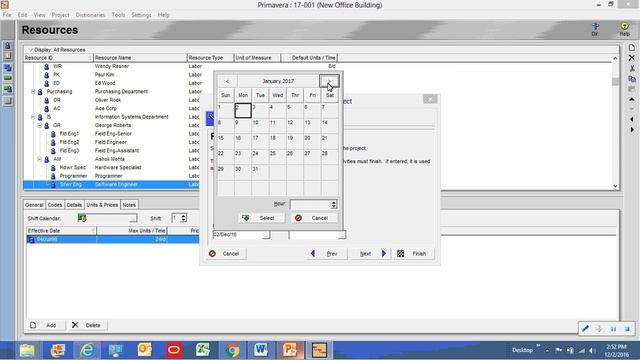Image resolution: width=640 pixels, height=360 pixels.
Task: Click the green bar icon in left sidebar
Action: pyautogui.click(x=8, y=78)
